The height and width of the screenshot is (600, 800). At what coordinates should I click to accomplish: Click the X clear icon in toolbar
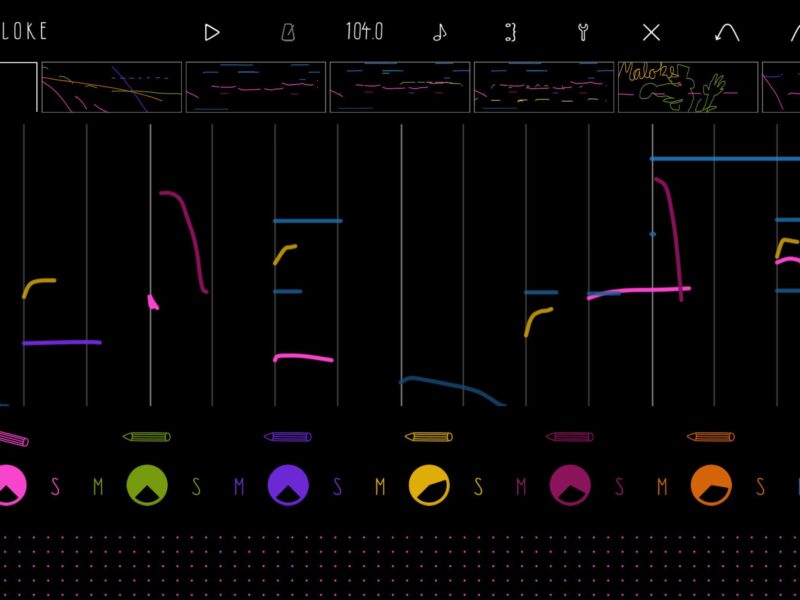(651, 33)
